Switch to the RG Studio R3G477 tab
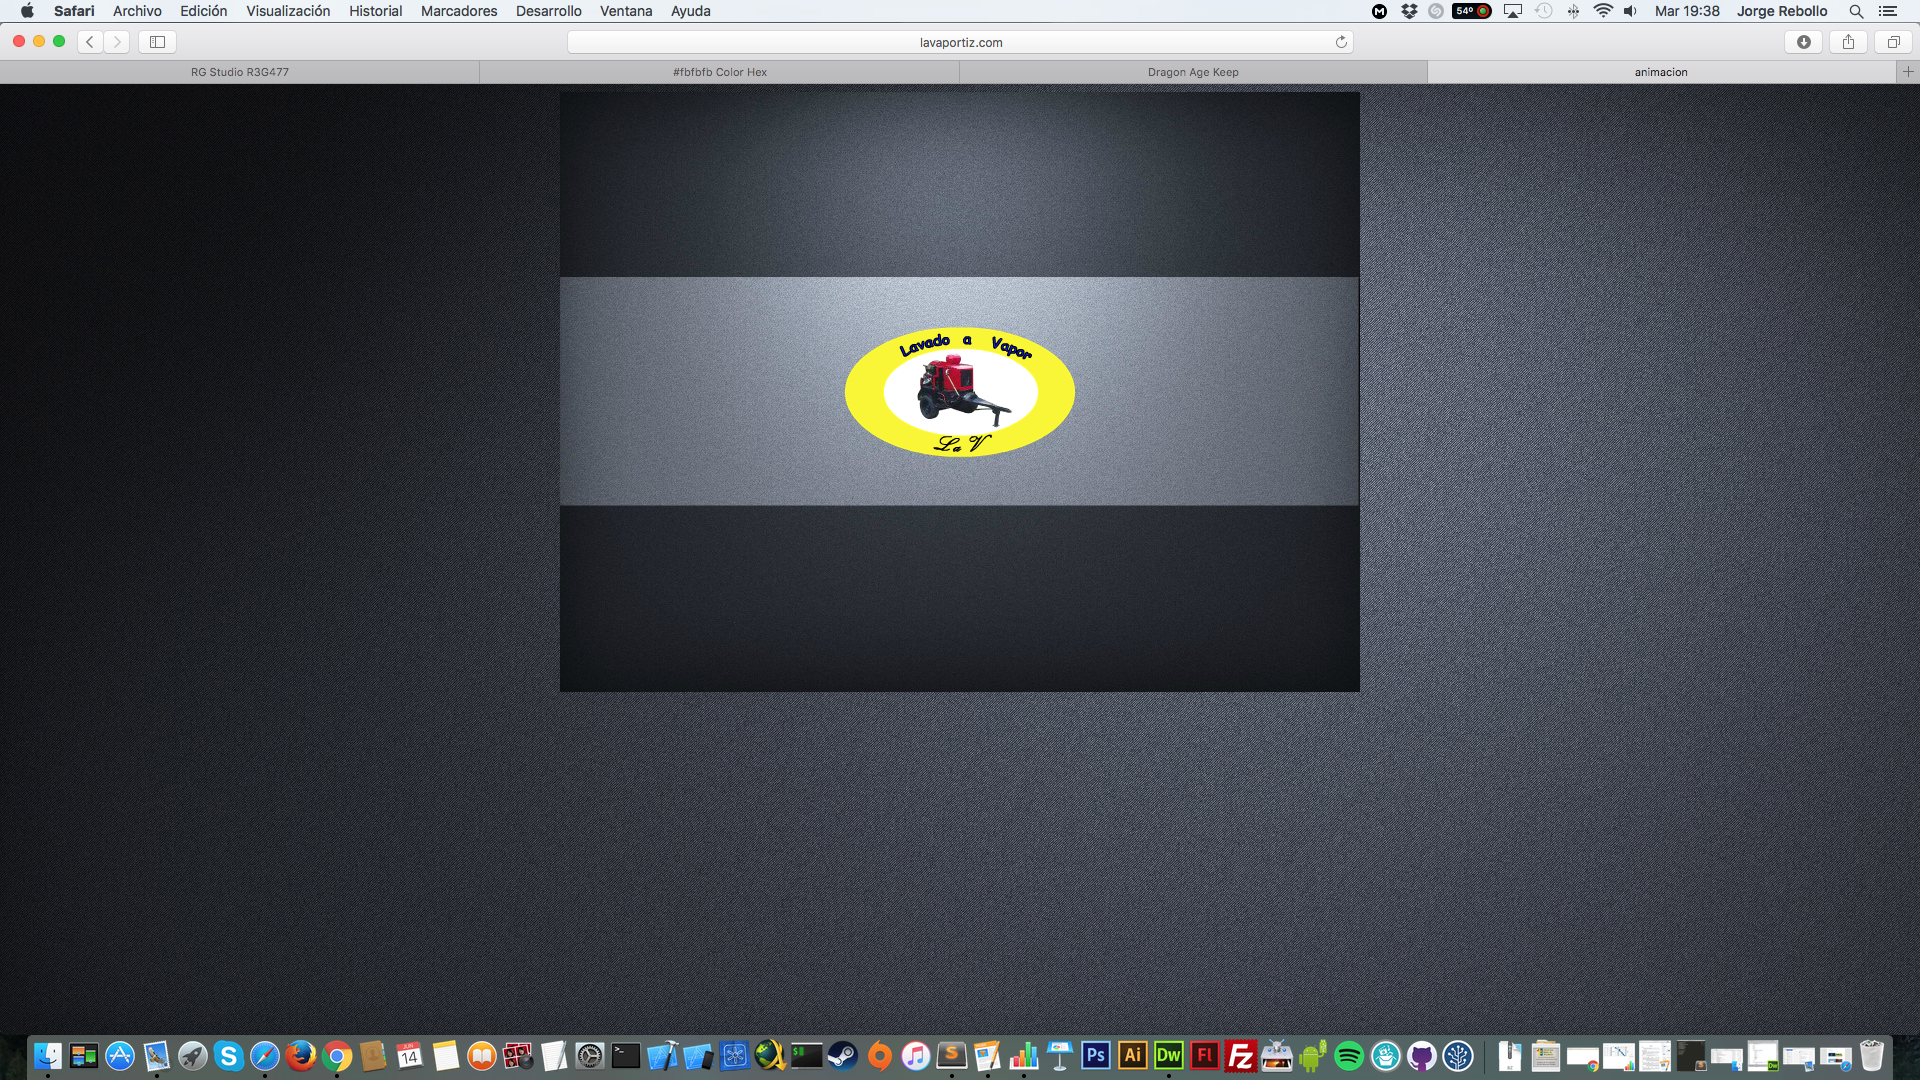 240,72
